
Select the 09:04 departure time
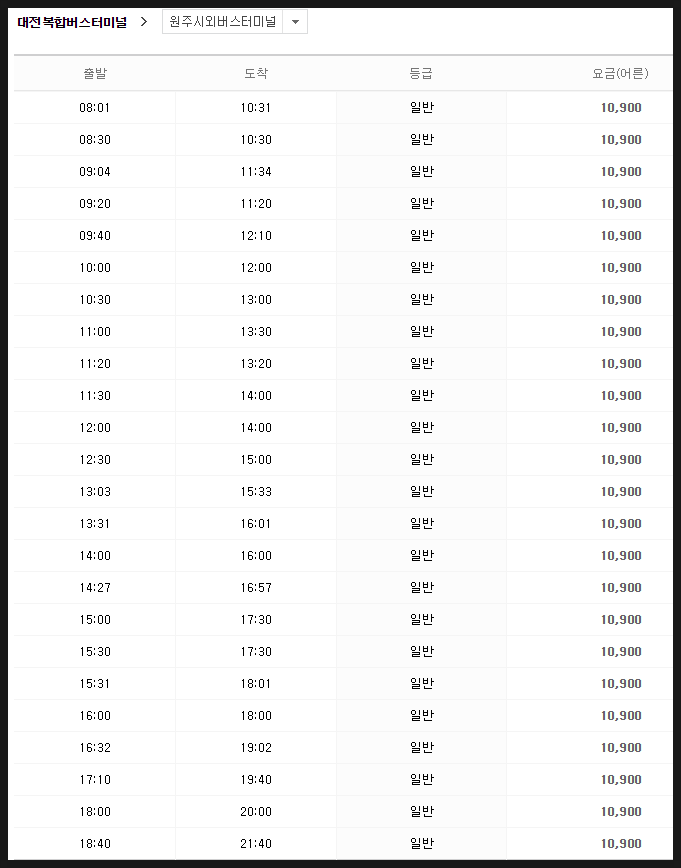tap(95, 172)
